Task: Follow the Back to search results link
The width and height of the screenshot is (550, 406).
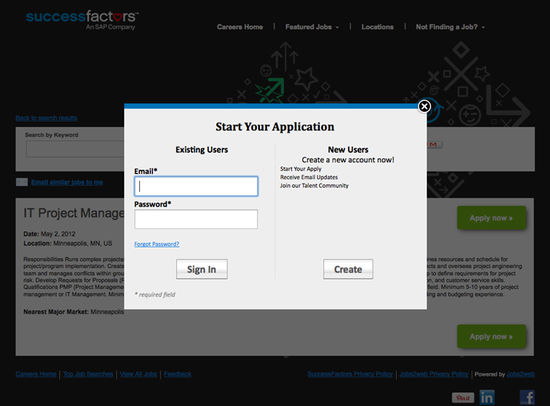Action: 46,118
